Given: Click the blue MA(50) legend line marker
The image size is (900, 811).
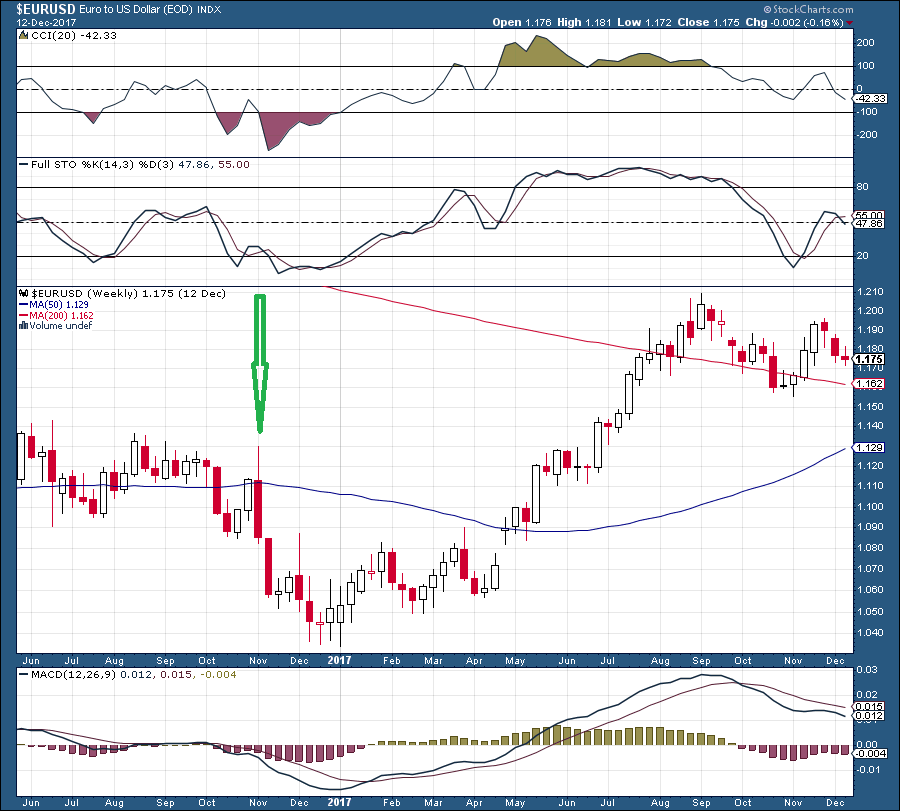Looking at the screenshot, I should tap(24, 305).
